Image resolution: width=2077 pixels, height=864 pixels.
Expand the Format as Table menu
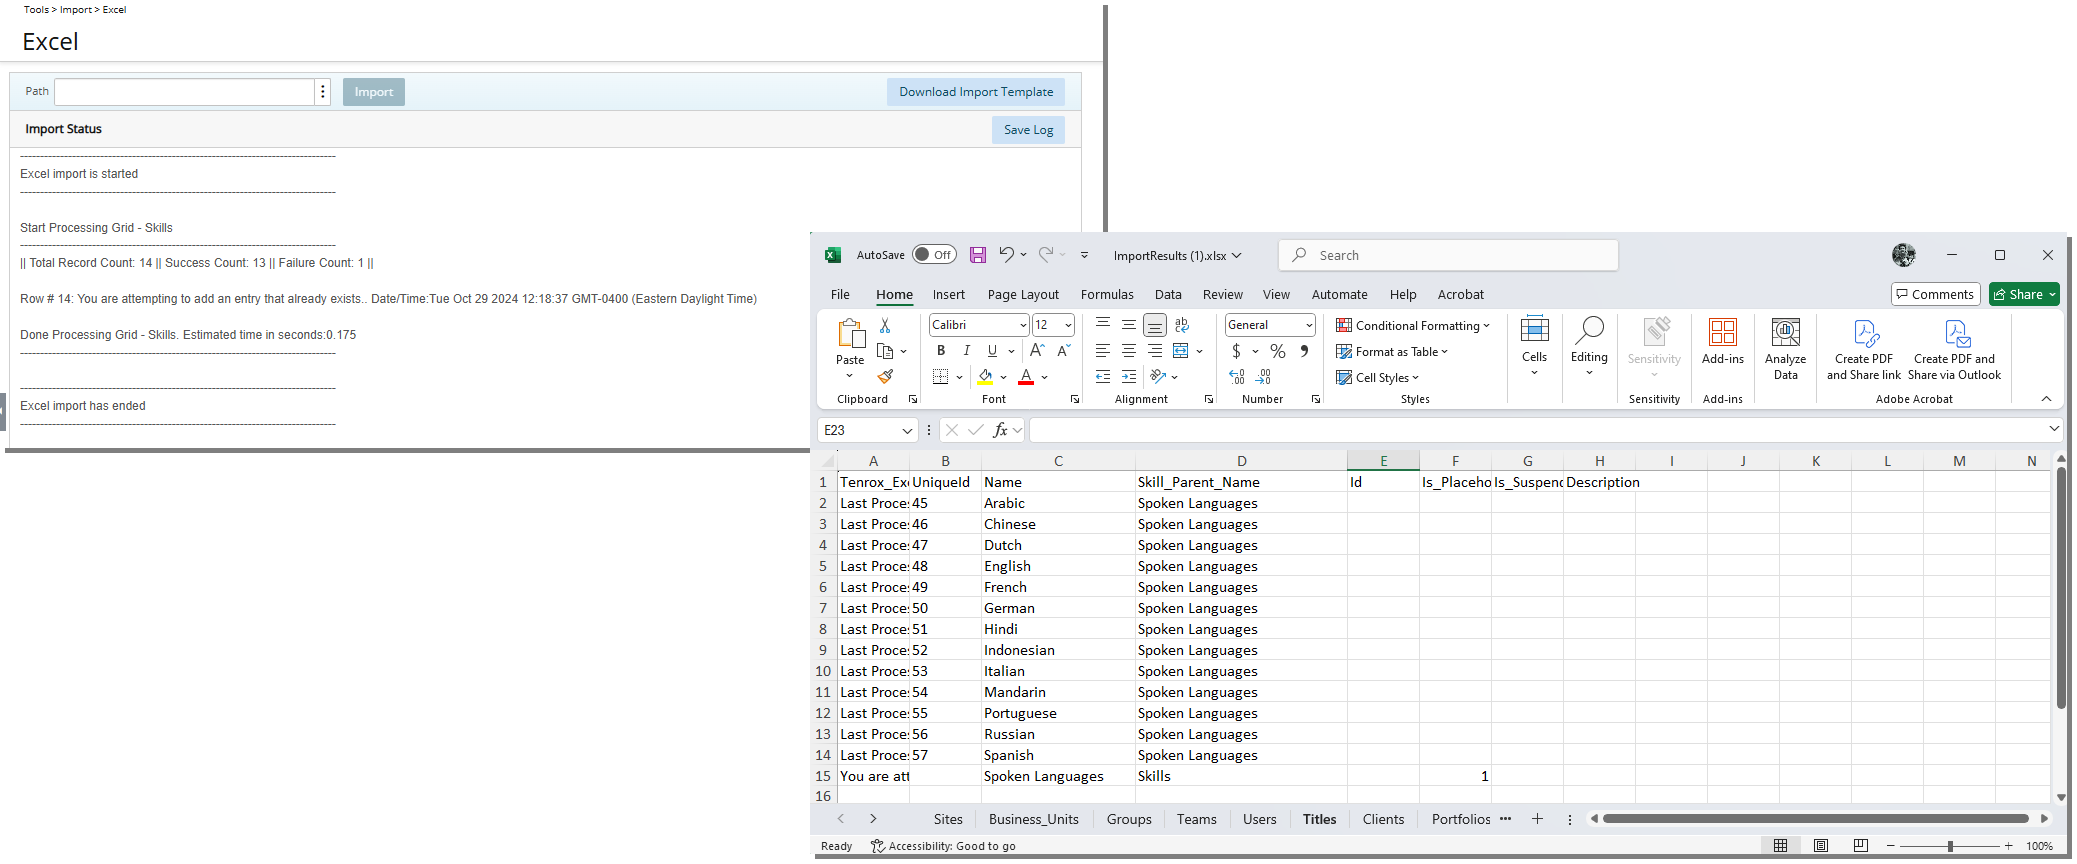point(1392,351)
